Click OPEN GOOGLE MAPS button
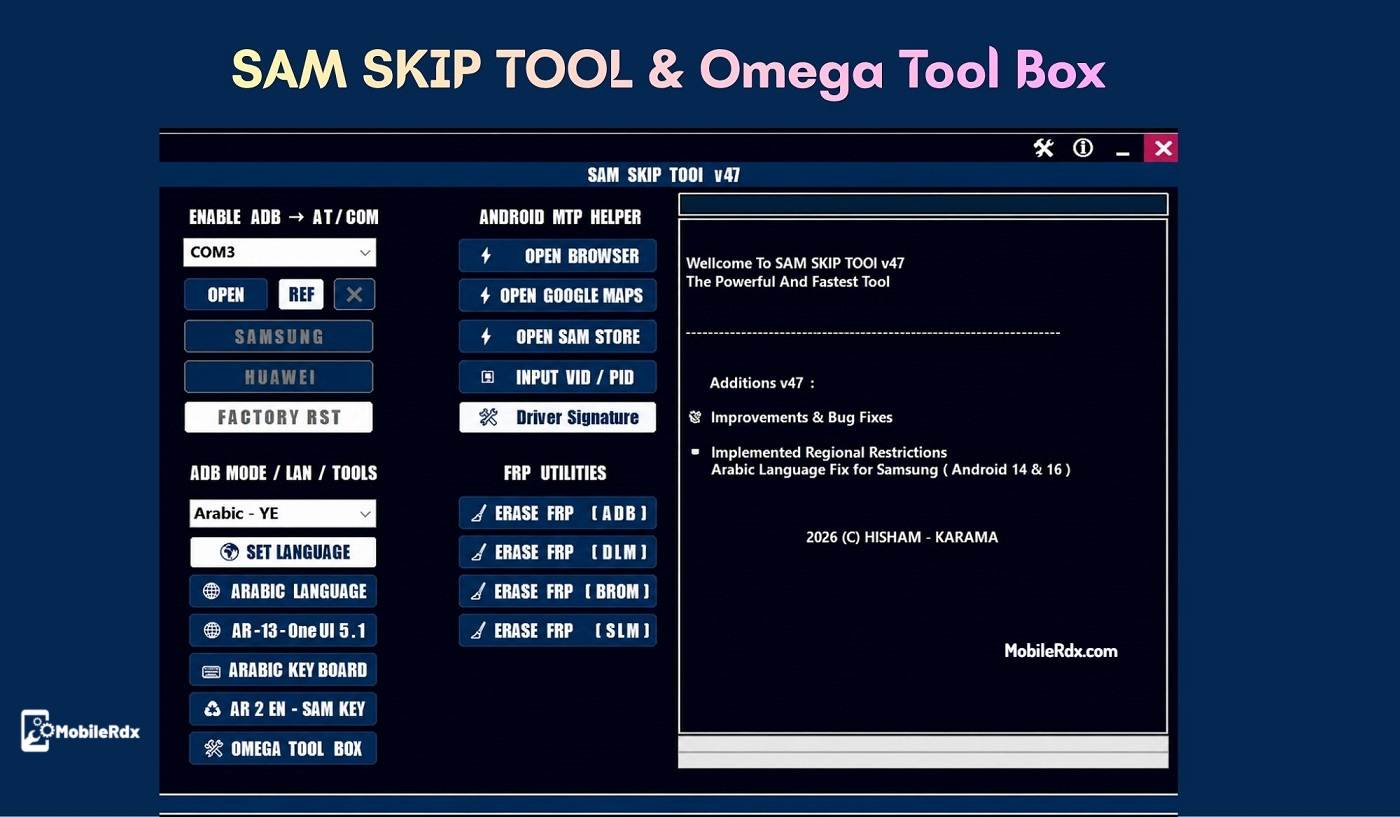Image resolution: width=1400 pixels, height=817 pixels. pos(558,295)
